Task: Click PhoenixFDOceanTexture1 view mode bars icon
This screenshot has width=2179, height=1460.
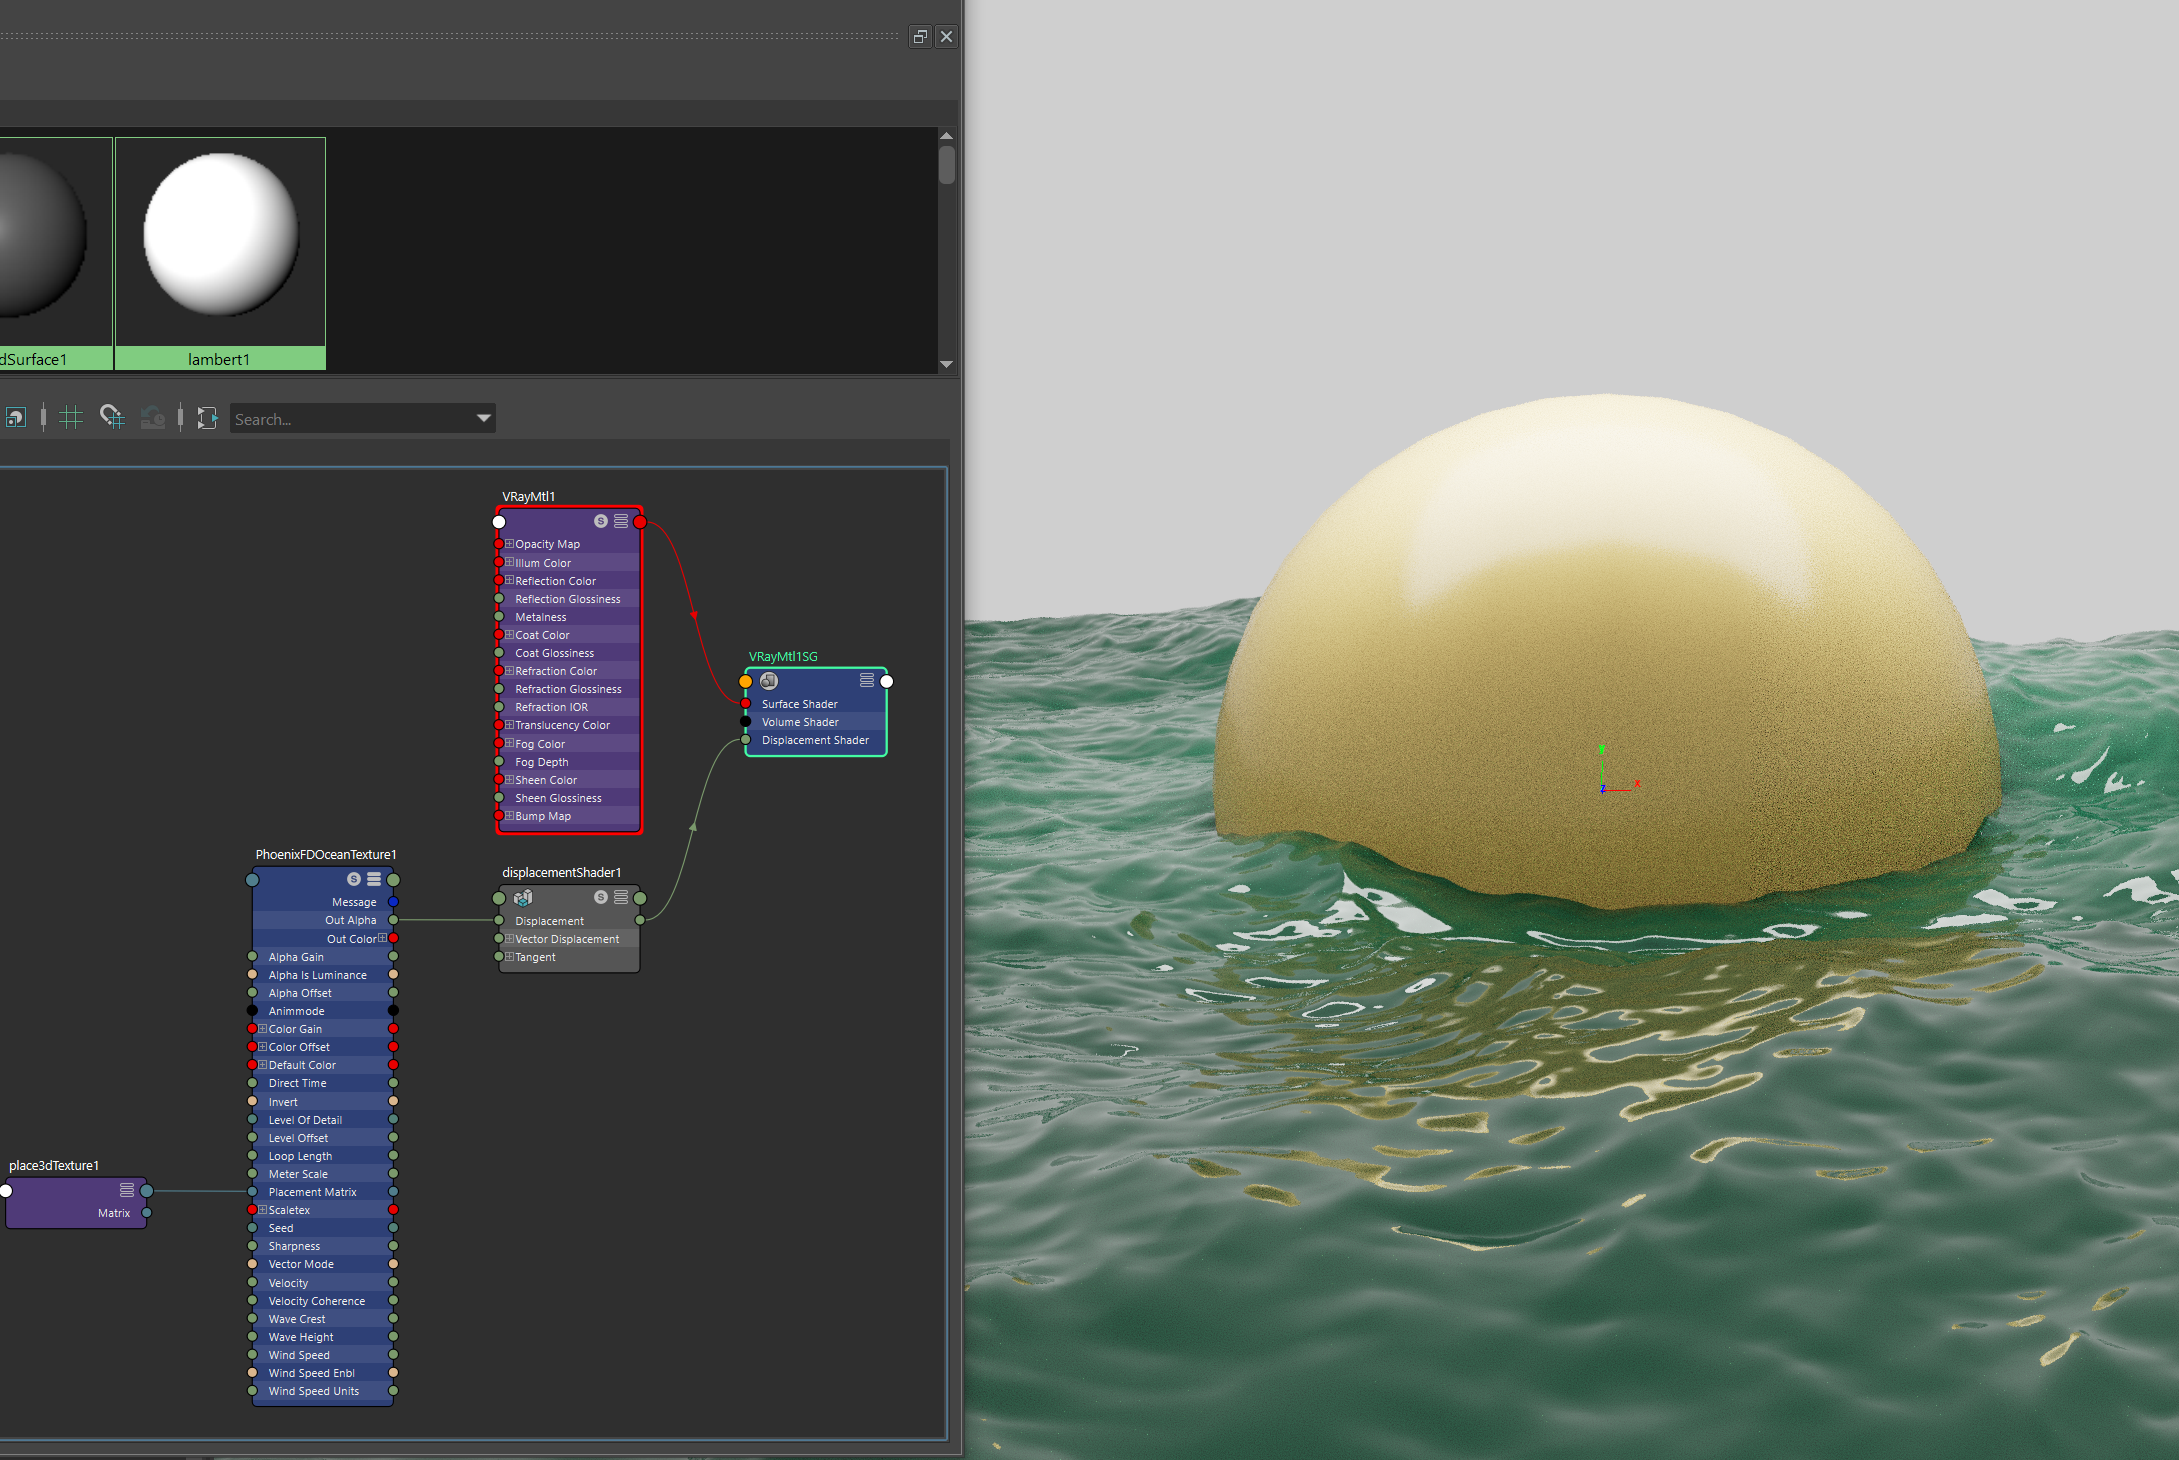Action: [374, 879]
